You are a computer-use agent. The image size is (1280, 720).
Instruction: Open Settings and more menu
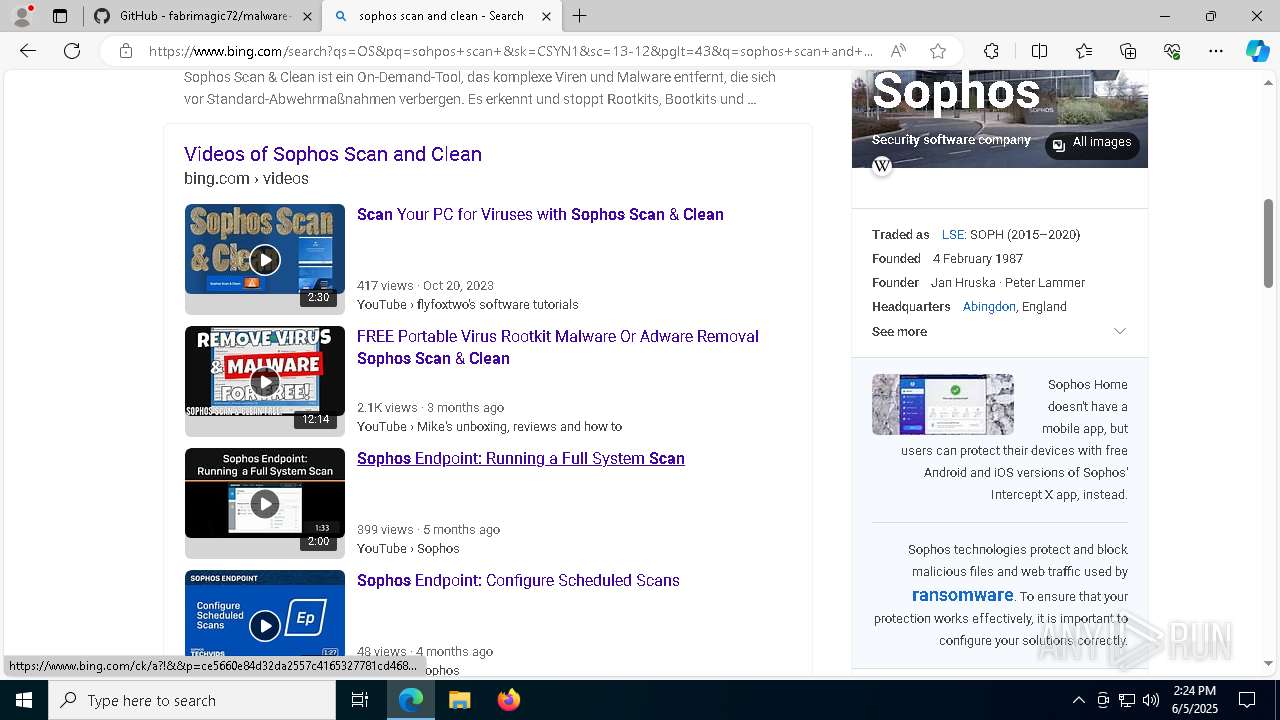[1216, 51]
